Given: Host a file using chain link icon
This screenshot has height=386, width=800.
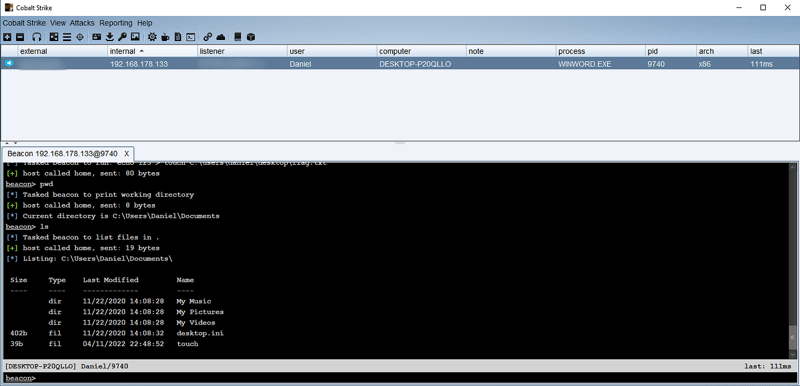Looking at the screenshot, I should tap(208, 37).
